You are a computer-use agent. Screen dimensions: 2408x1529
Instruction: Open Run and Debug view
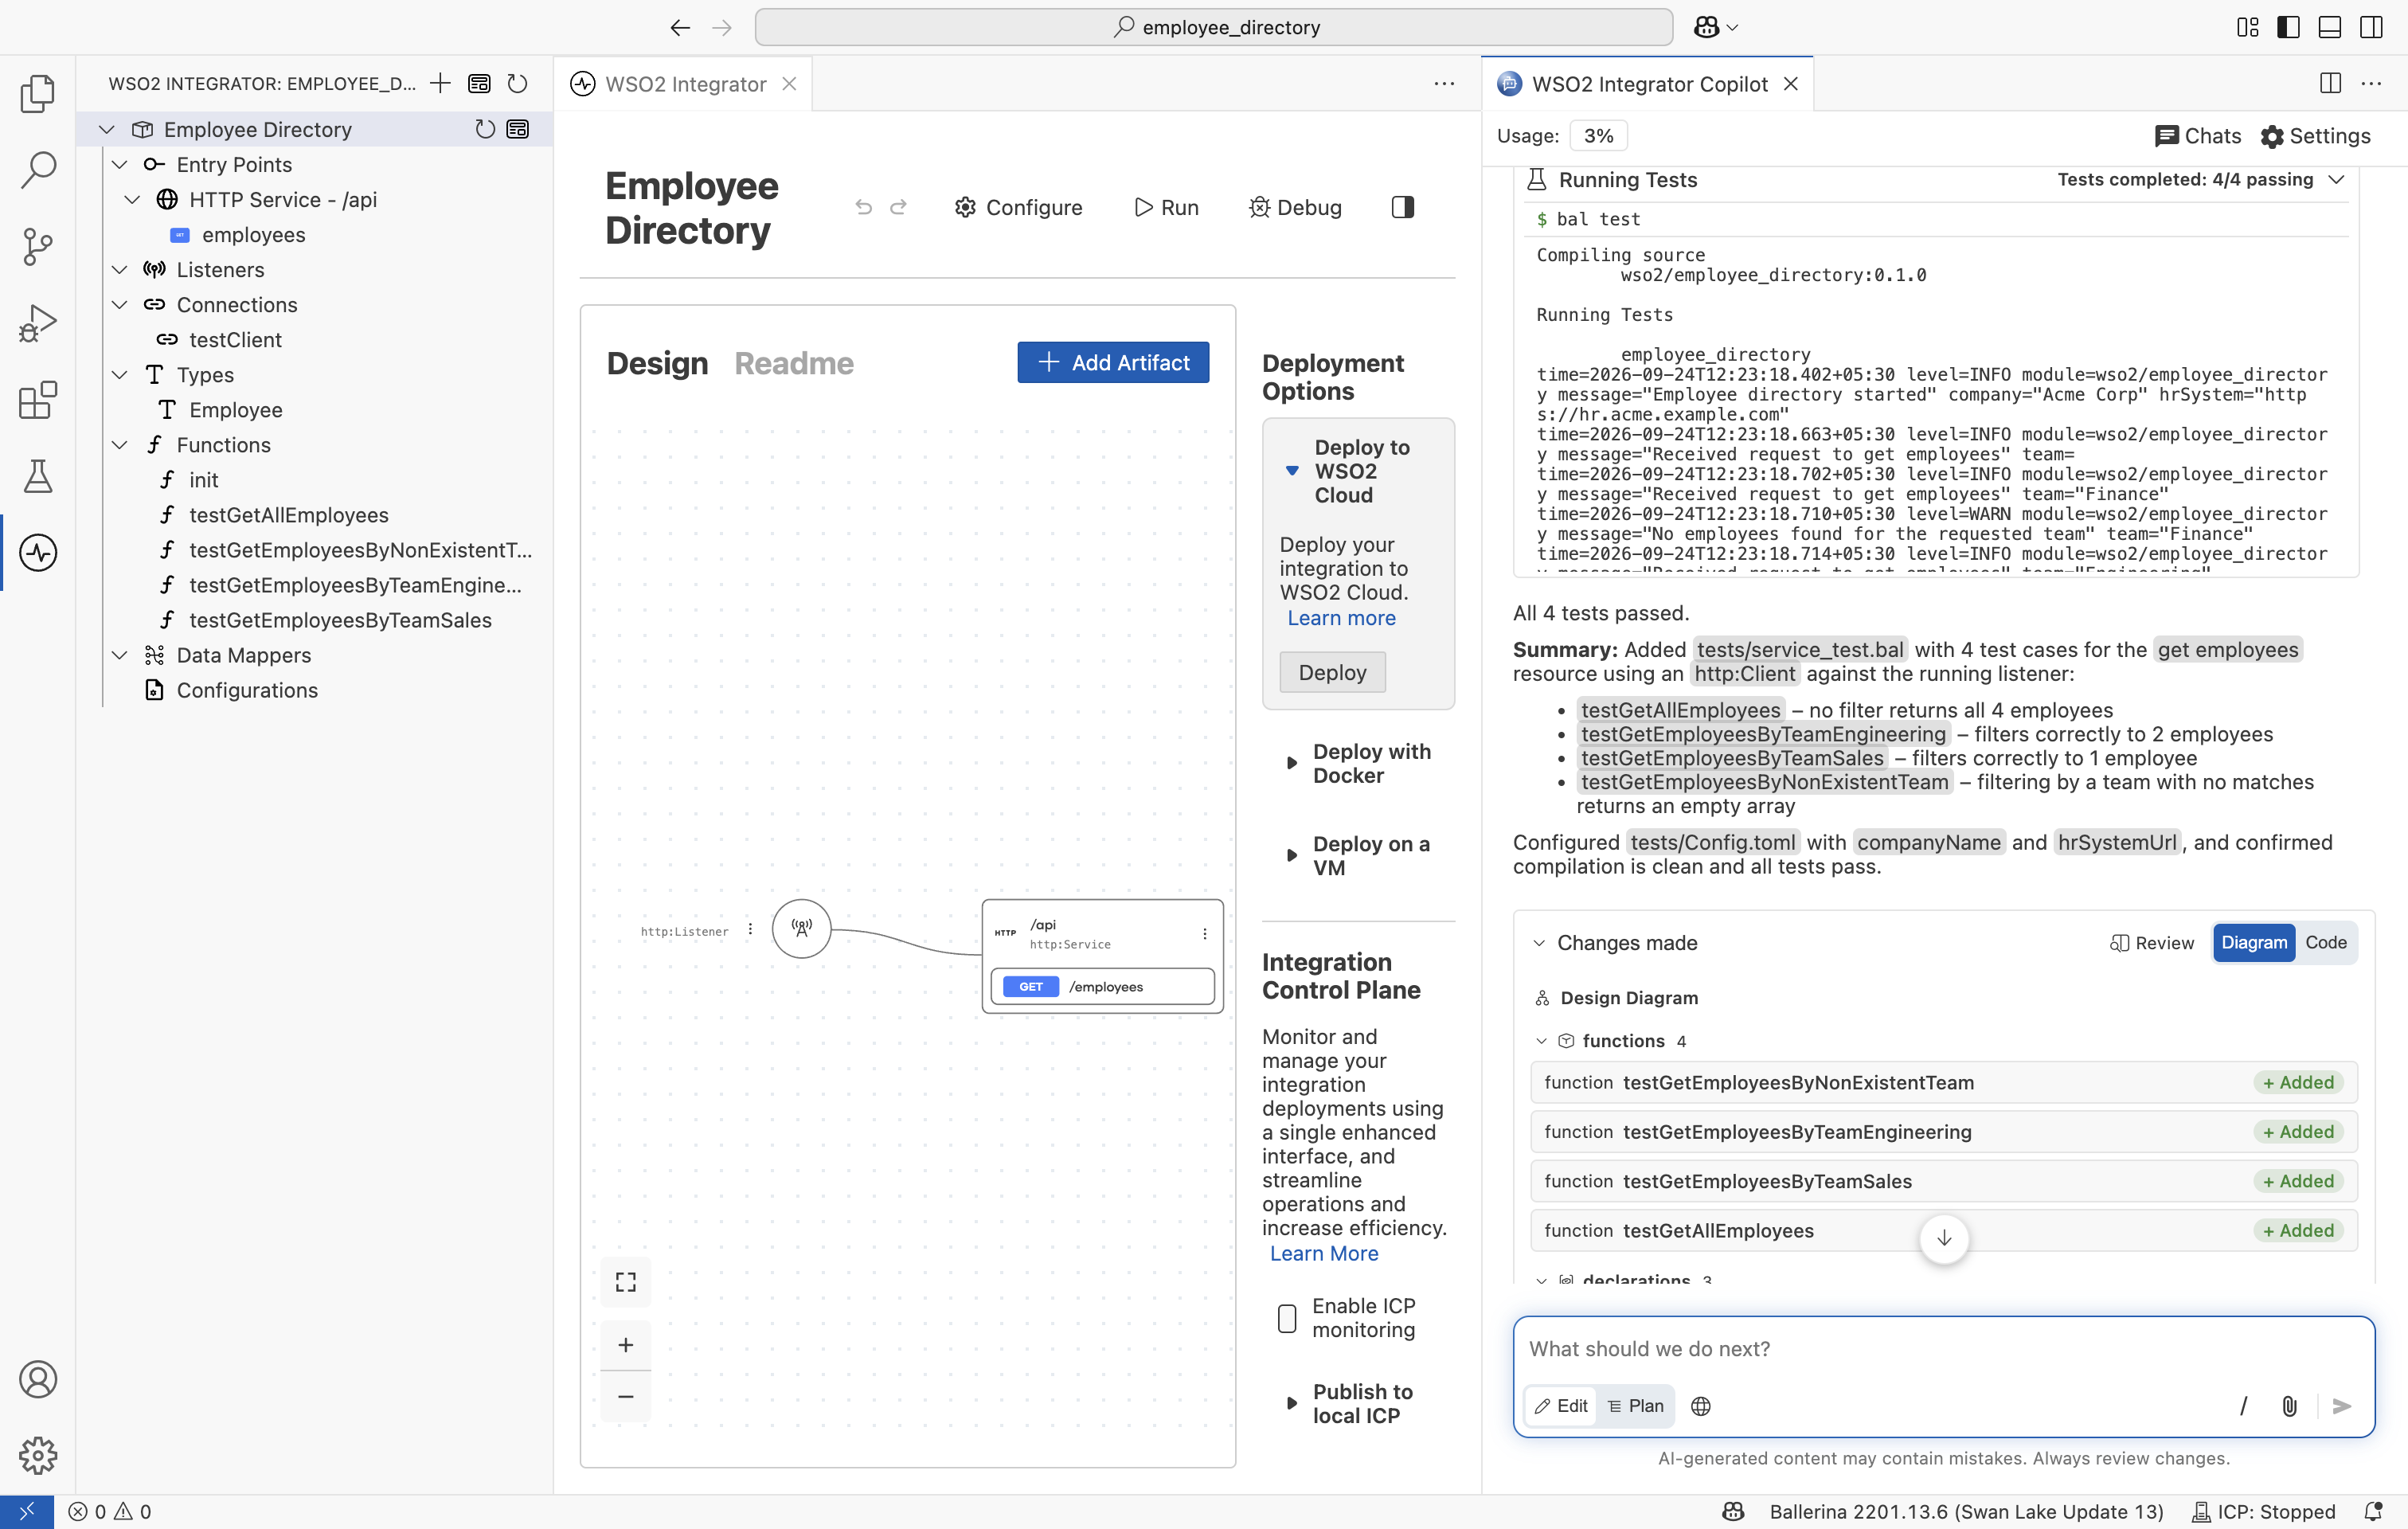point(38,323)
